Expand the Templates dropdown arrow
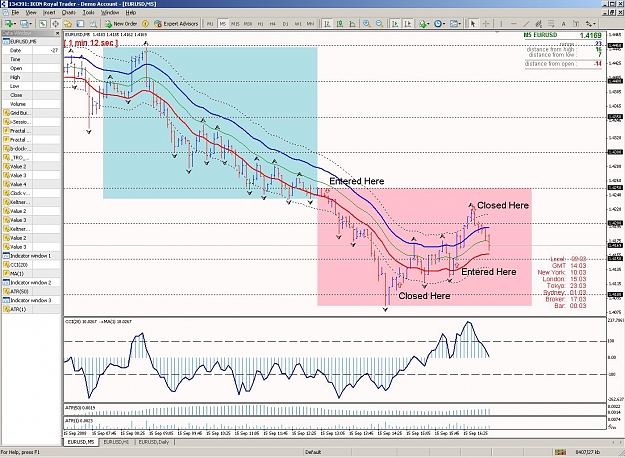Viewport: 625px width, 458px height. point(460,24)
